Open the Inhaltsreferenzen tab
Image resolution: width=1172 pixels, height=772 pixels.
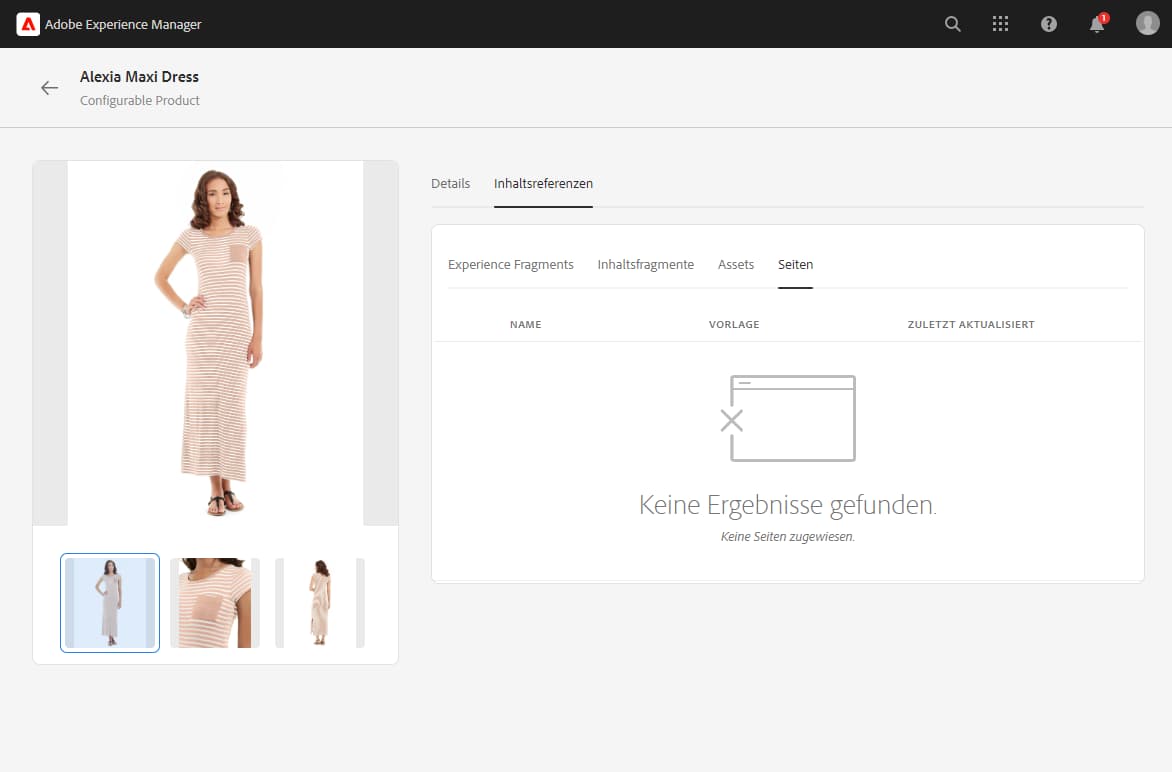tap(543, 183)
